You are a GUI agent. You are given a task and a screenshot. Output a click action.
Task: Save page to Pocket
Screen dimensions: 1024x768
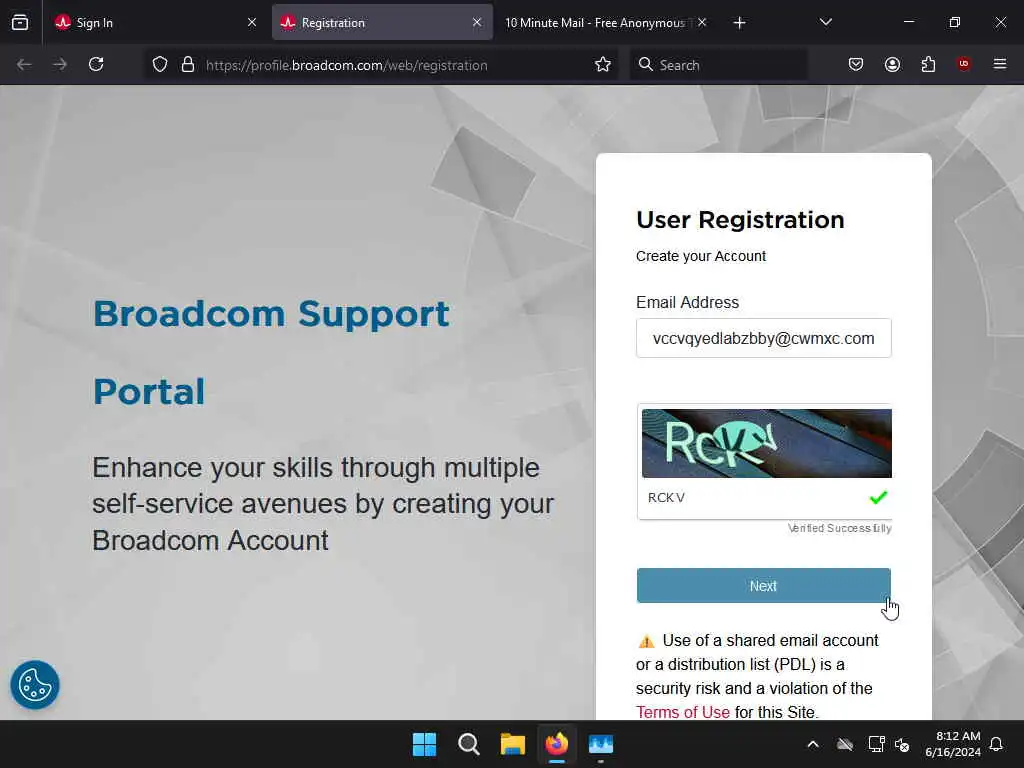click(x=856, y=65)
